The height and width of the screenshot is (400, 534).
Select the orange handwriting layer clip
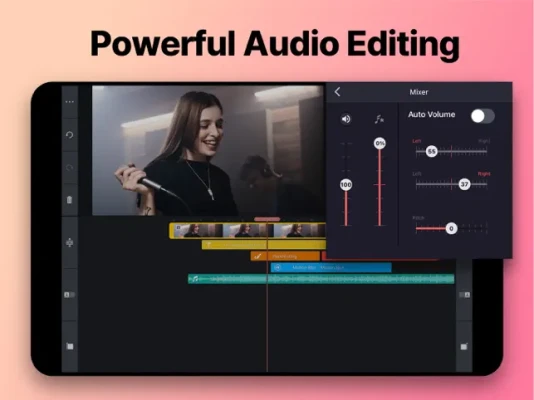point(285,256)
